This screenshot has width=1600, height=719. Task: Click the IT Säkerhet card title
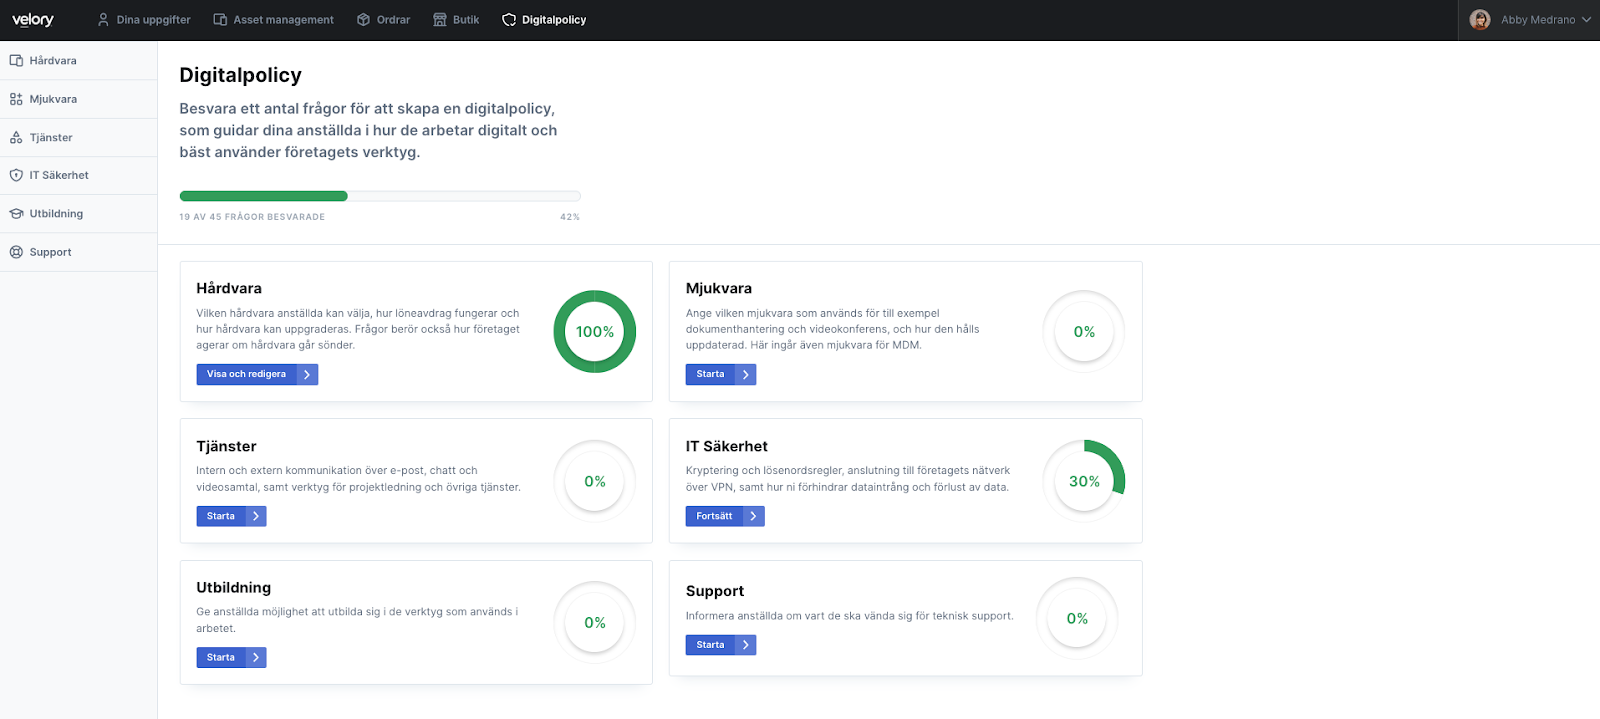(x=727, y=446)
